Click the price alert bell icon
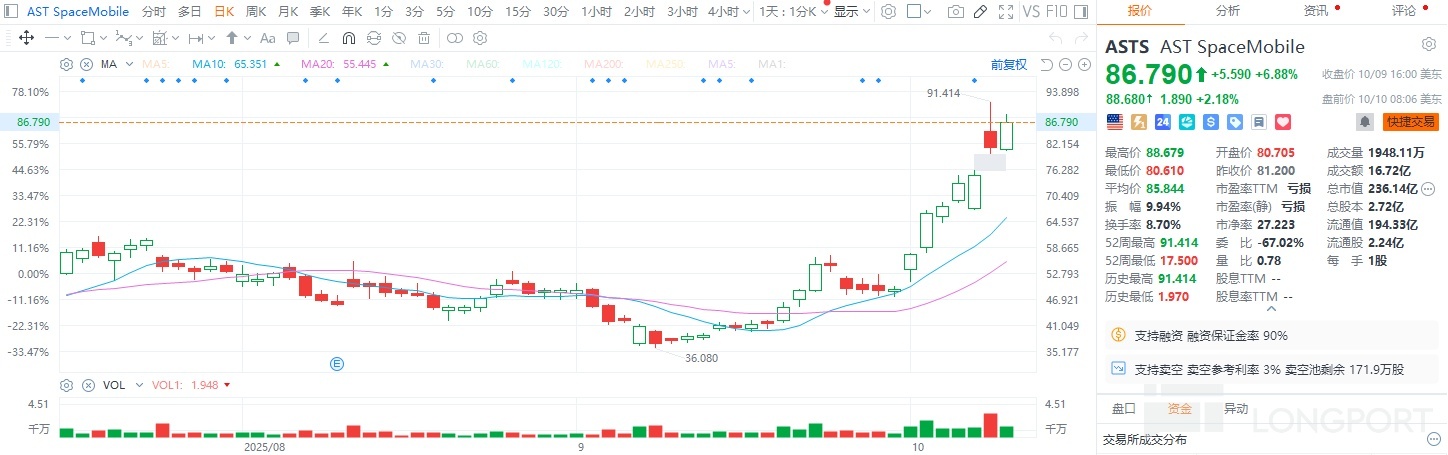The width and height of the screenshot is (1448, 455). pos(1364,122)
